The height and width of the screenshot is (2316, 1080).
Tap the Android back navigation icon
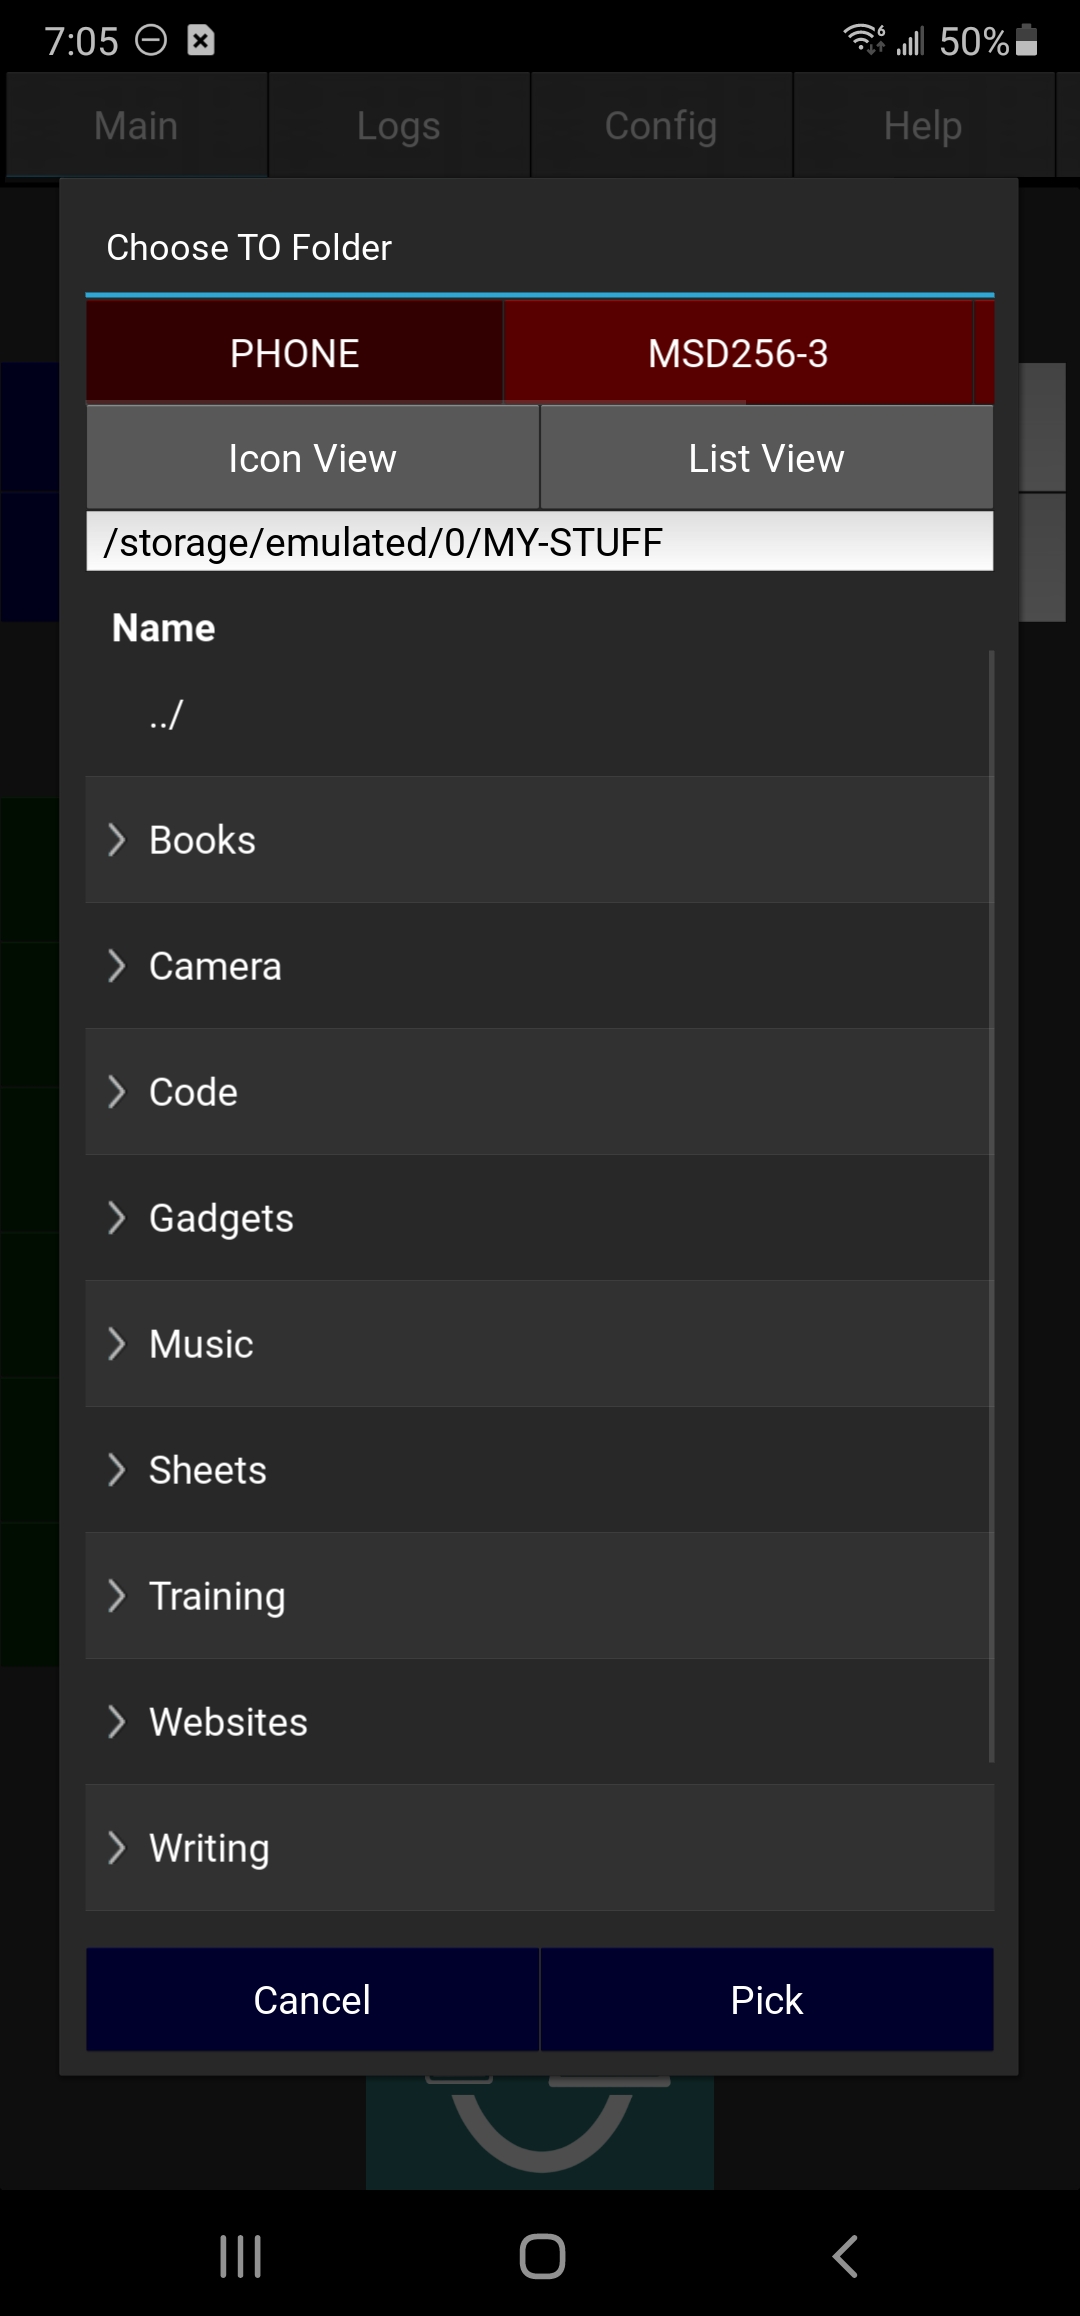(845, 2256)
